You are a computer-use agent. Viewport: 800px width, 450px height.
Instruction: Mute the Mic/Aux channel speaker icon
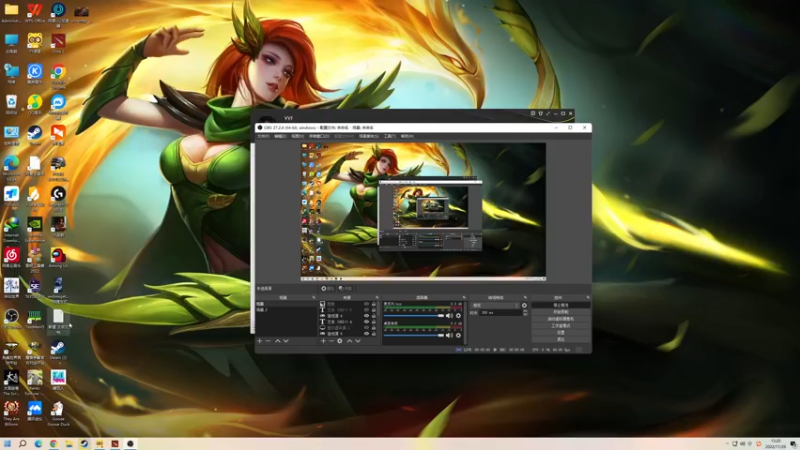[449, 316]
